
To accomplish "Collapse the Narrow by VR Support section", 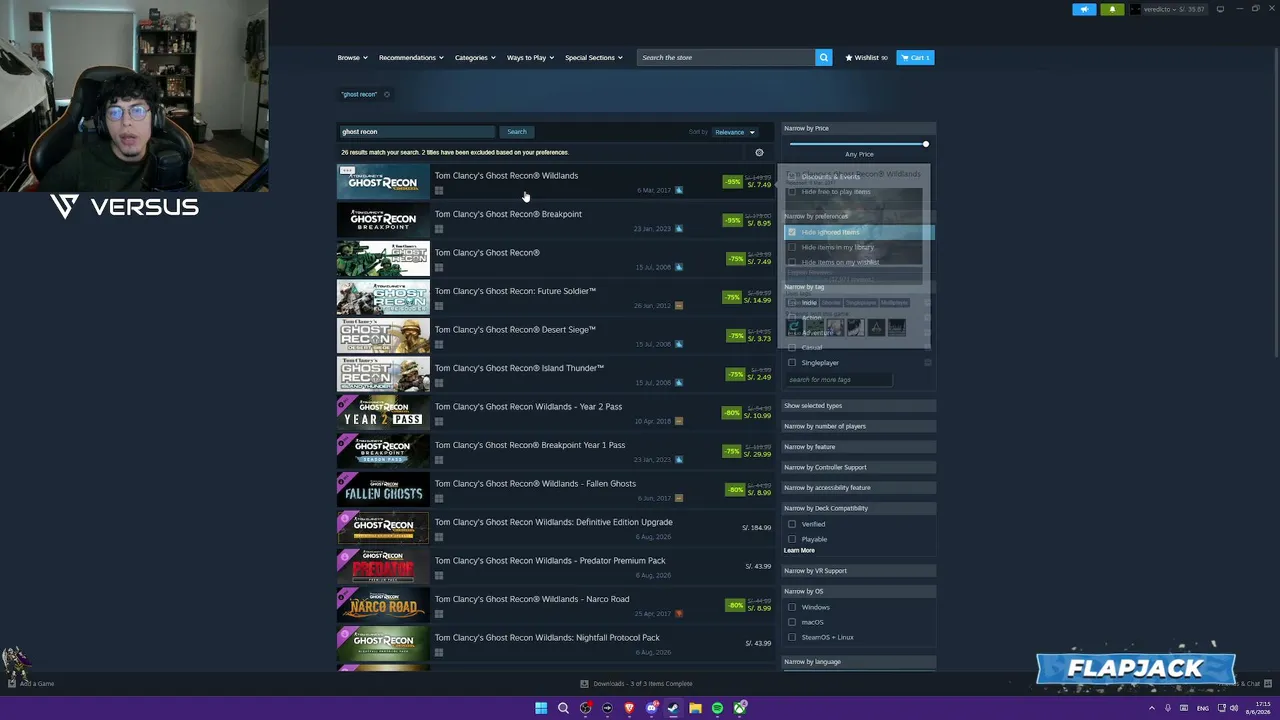I will click(858, 571).
